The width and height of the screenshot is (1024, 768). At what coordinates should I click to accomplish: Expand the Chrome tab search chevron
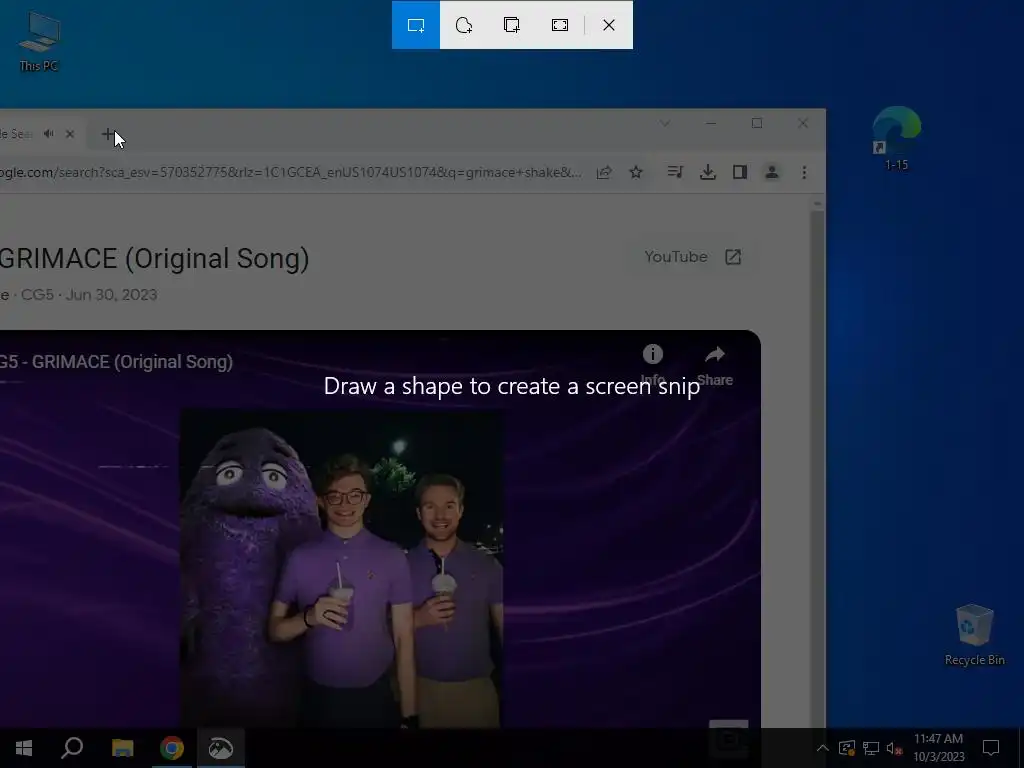tap(665, 123)
